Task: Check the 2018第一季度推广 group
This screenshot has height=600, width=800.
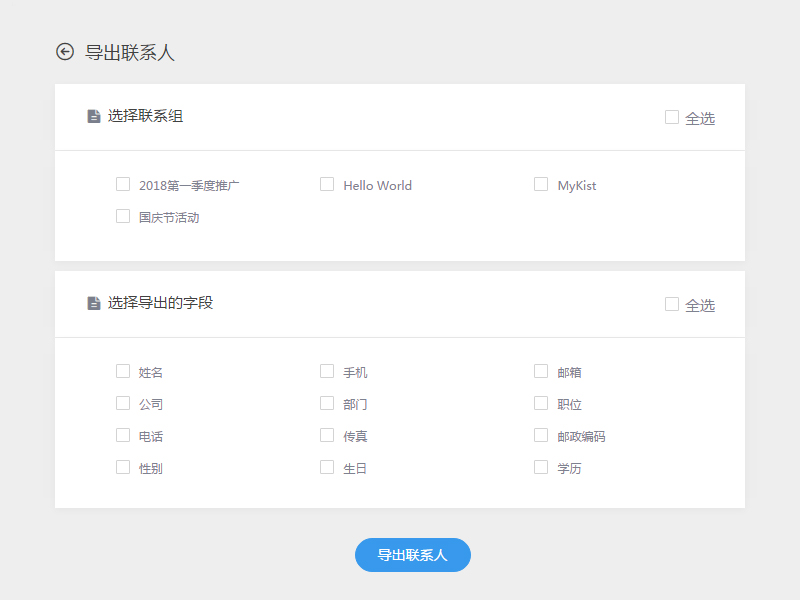Action: click(x=123, y=184)
